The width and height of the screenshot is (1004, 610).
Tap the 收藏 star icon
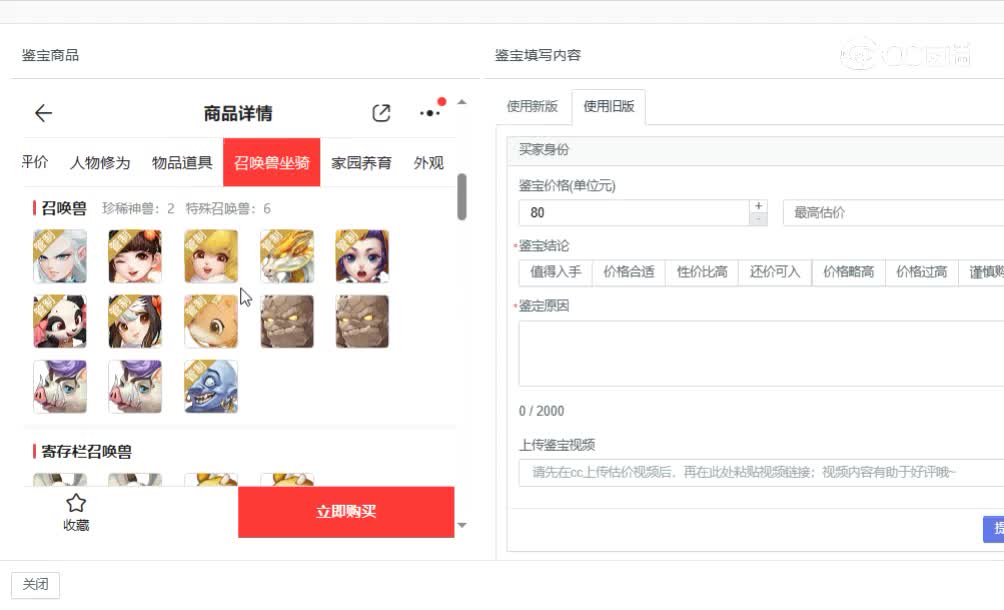(x=76, y=503)
